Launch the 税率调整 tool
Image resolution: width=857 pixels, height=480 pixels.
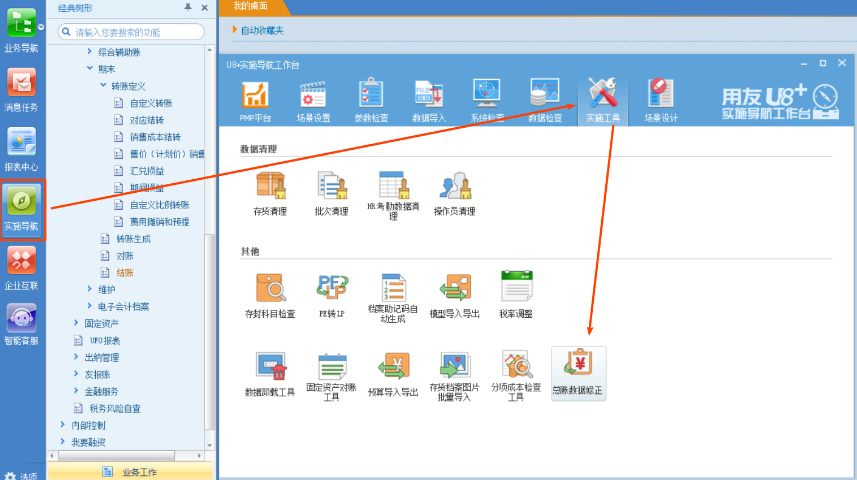(x=515, y=294)
